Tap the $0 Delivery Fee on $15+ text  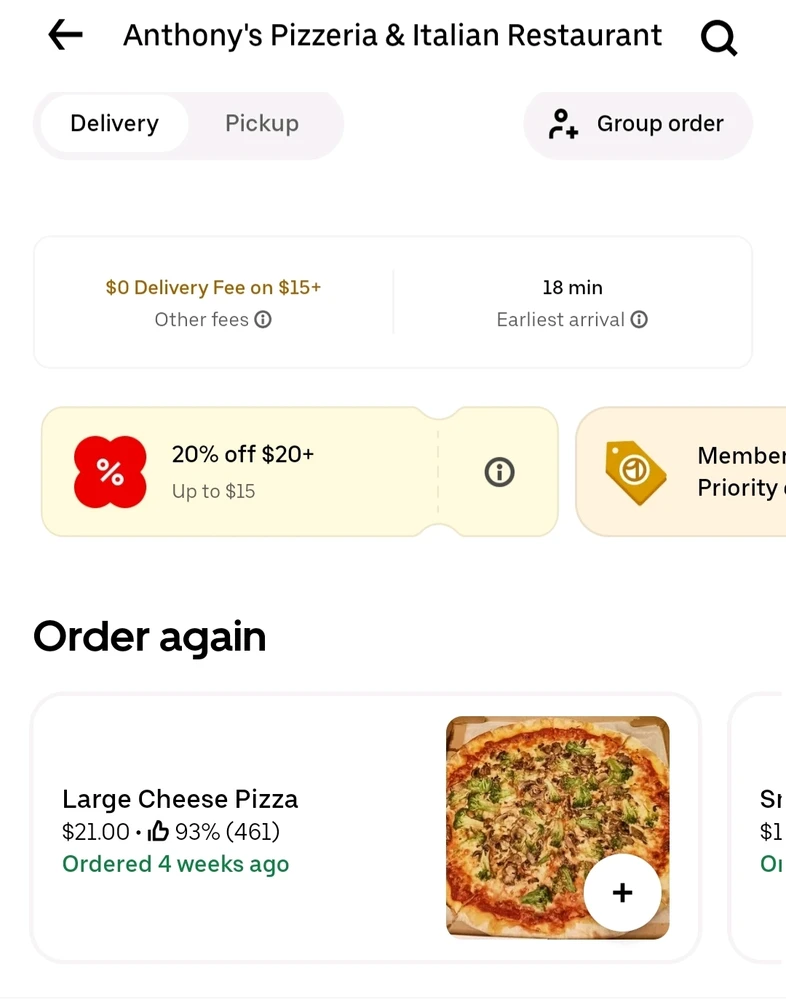213,288
